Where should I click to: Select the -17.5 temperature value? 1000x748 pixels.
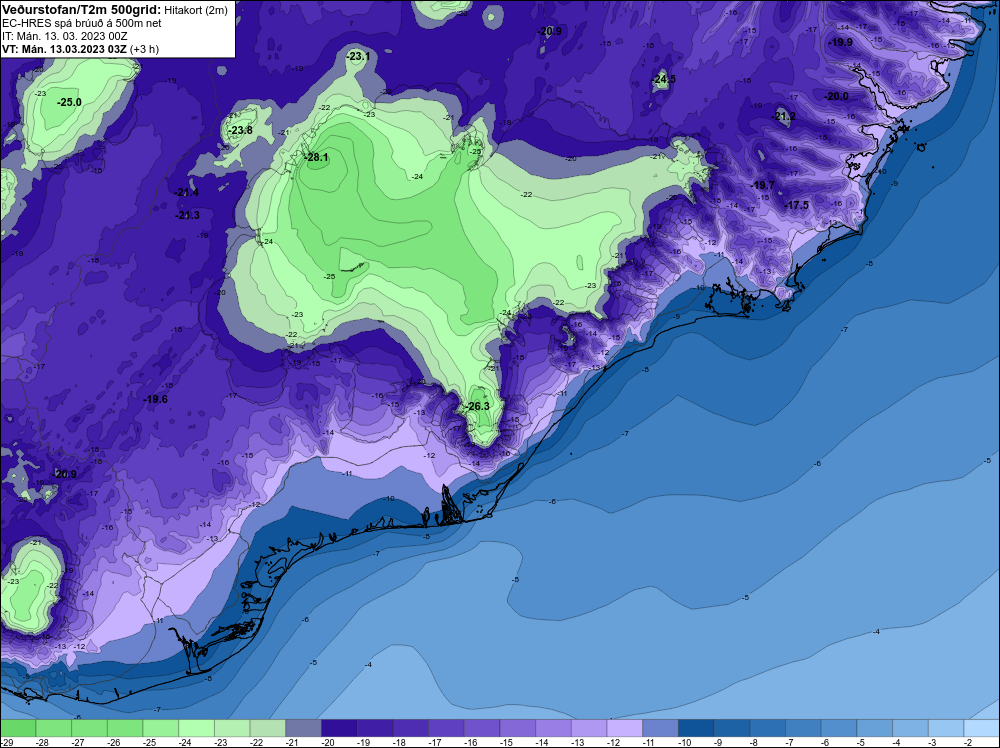click(797, 205)
